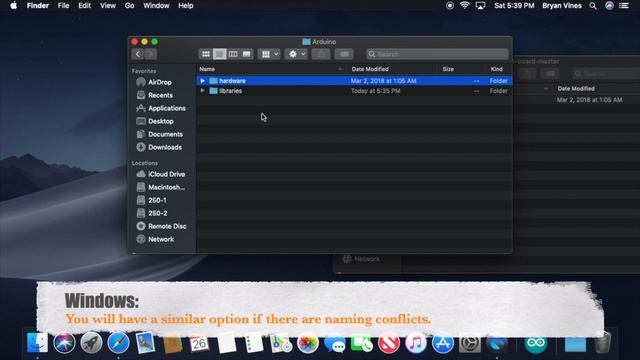Screen dimensions: 640x360
Task: Open the group-by items dropdown
Action: [x=269, y=54]
